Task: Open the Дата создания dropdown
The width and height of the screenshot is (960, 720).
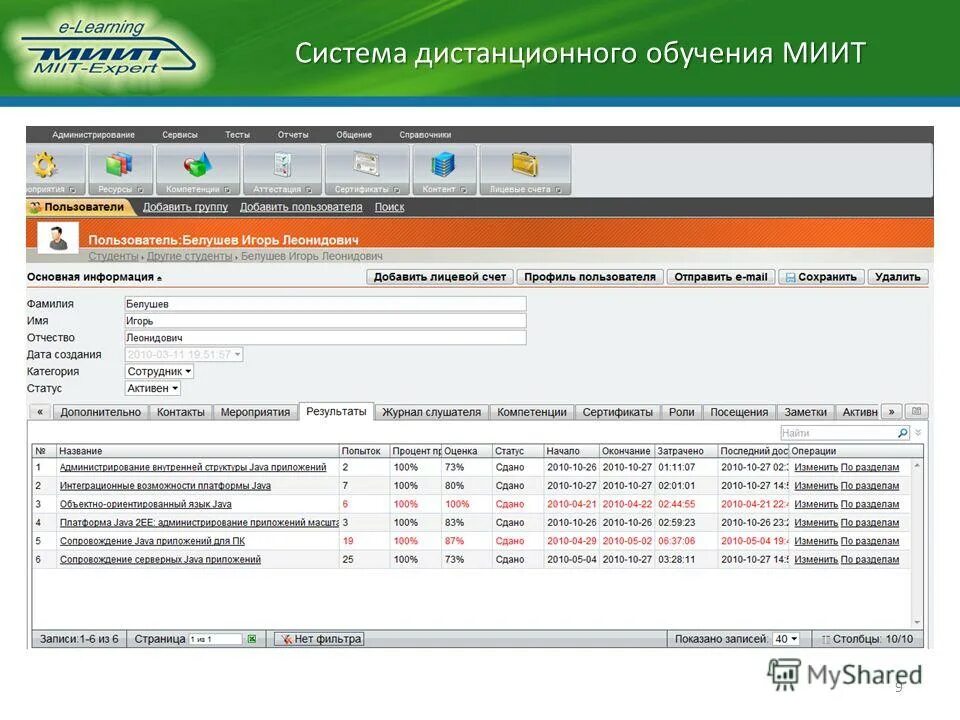Action: [x=184, y=354]
